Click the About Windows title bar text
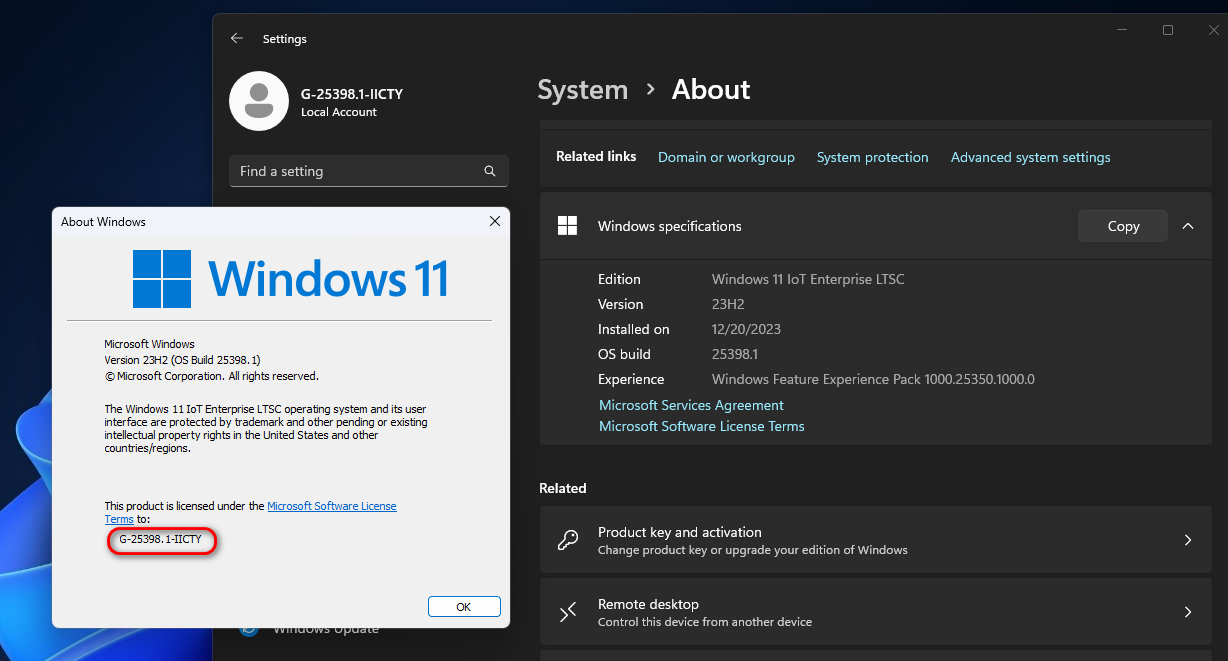Image resolution: width=1228 pixels, height=661 pixels. point(103,221)
